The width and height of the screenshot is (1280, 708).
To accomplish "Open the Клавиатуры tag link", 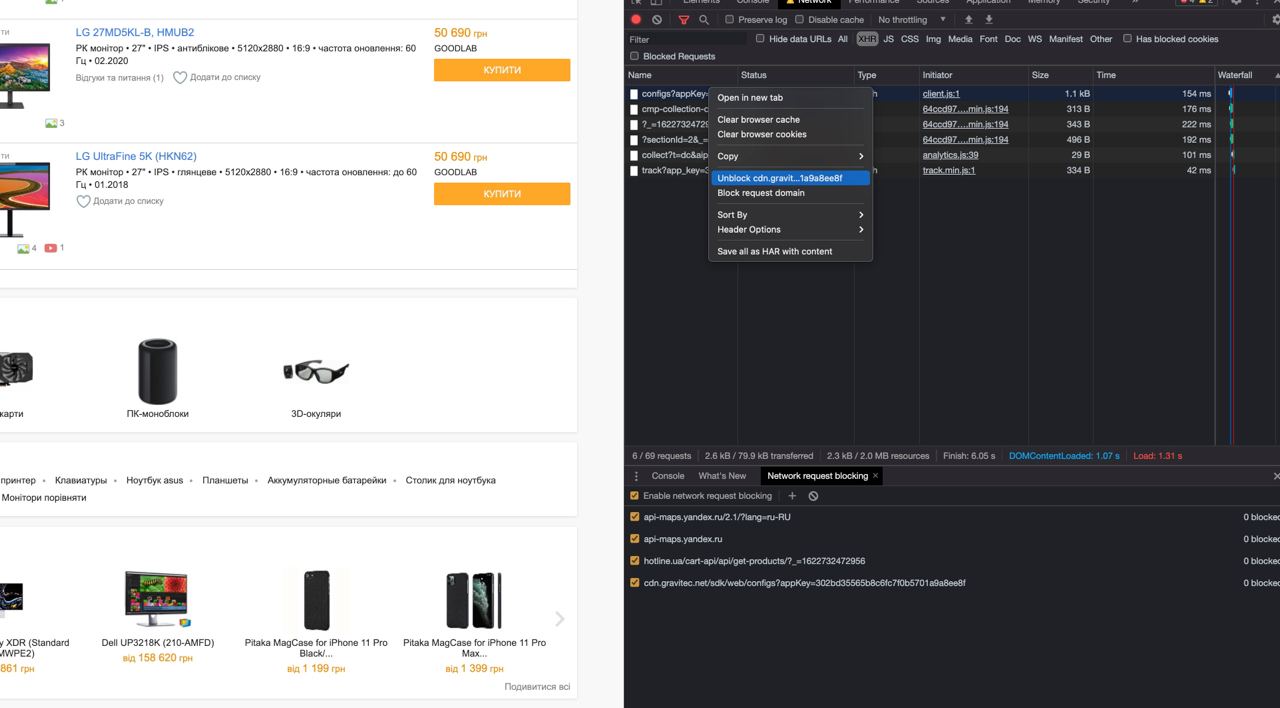I will point(80,480).
